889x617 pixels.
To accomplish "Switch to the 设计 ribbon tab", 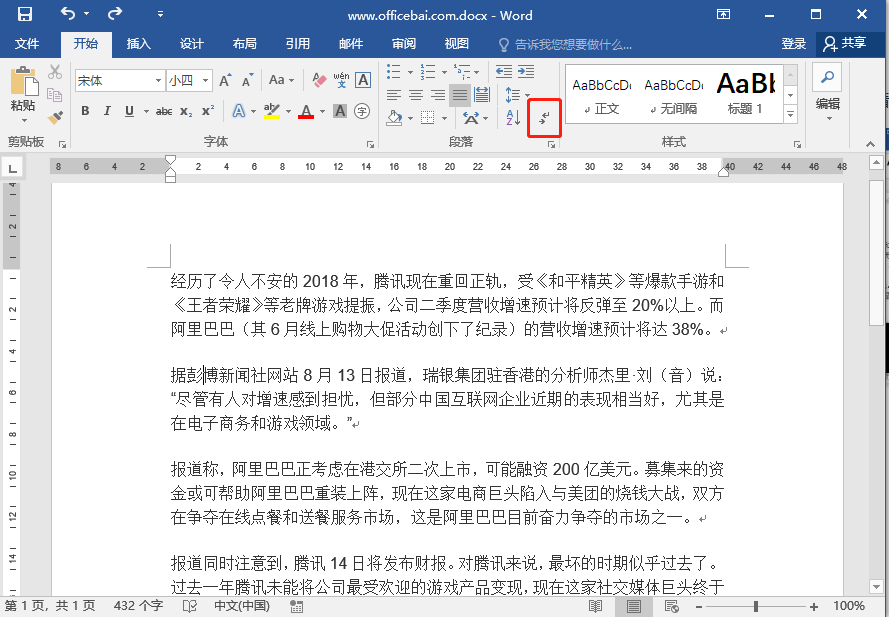I will click(x=192, y=44).
